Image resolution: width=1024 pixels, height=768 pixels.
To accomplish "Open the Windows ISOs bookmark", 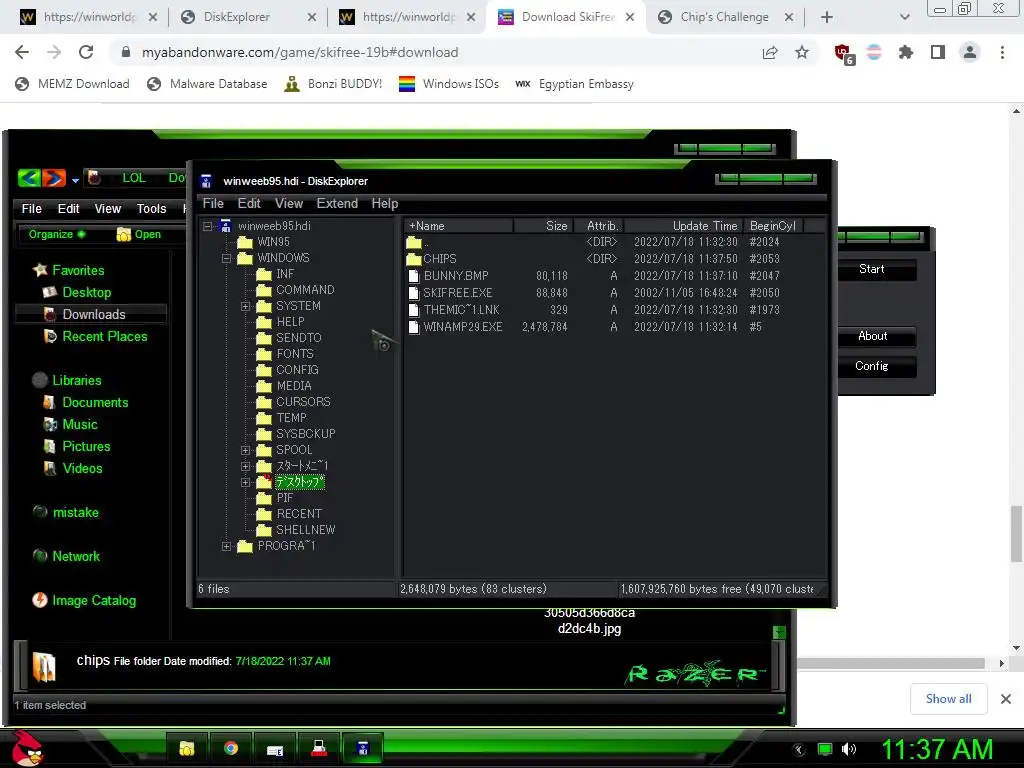I will click(449, 84).
